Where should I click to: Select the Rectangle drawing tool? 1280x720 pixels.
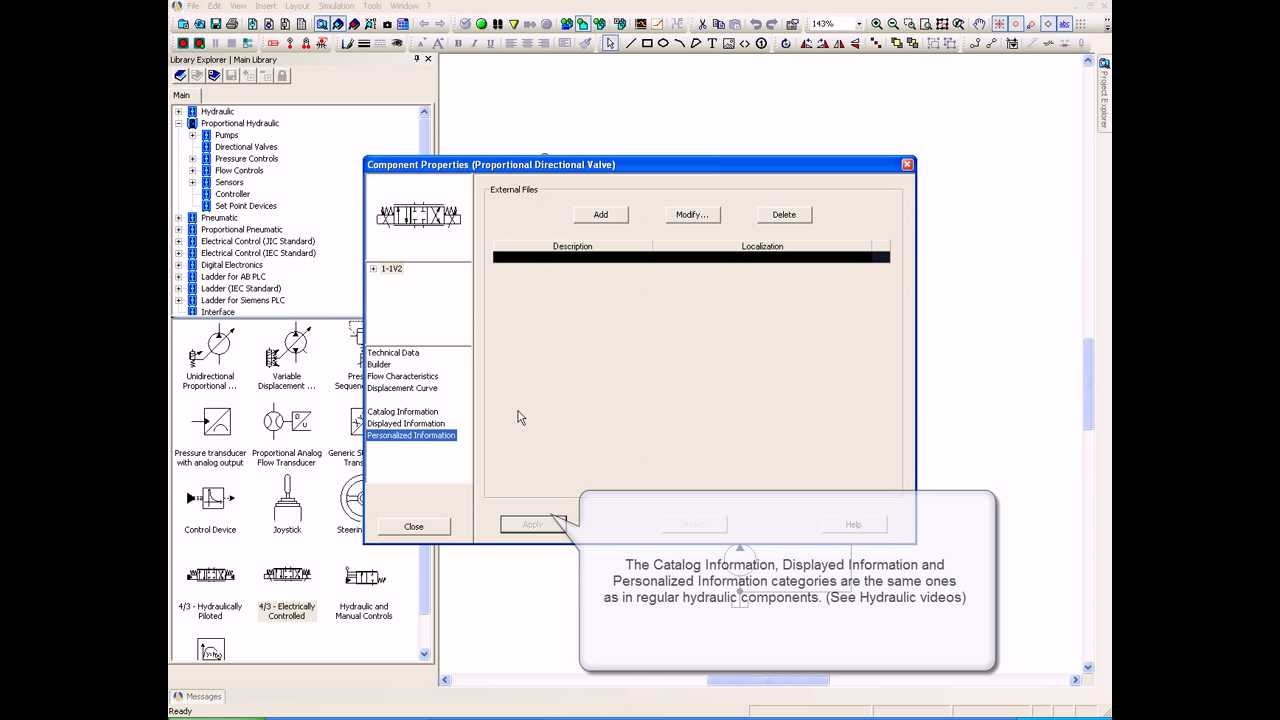click(647, 43)
